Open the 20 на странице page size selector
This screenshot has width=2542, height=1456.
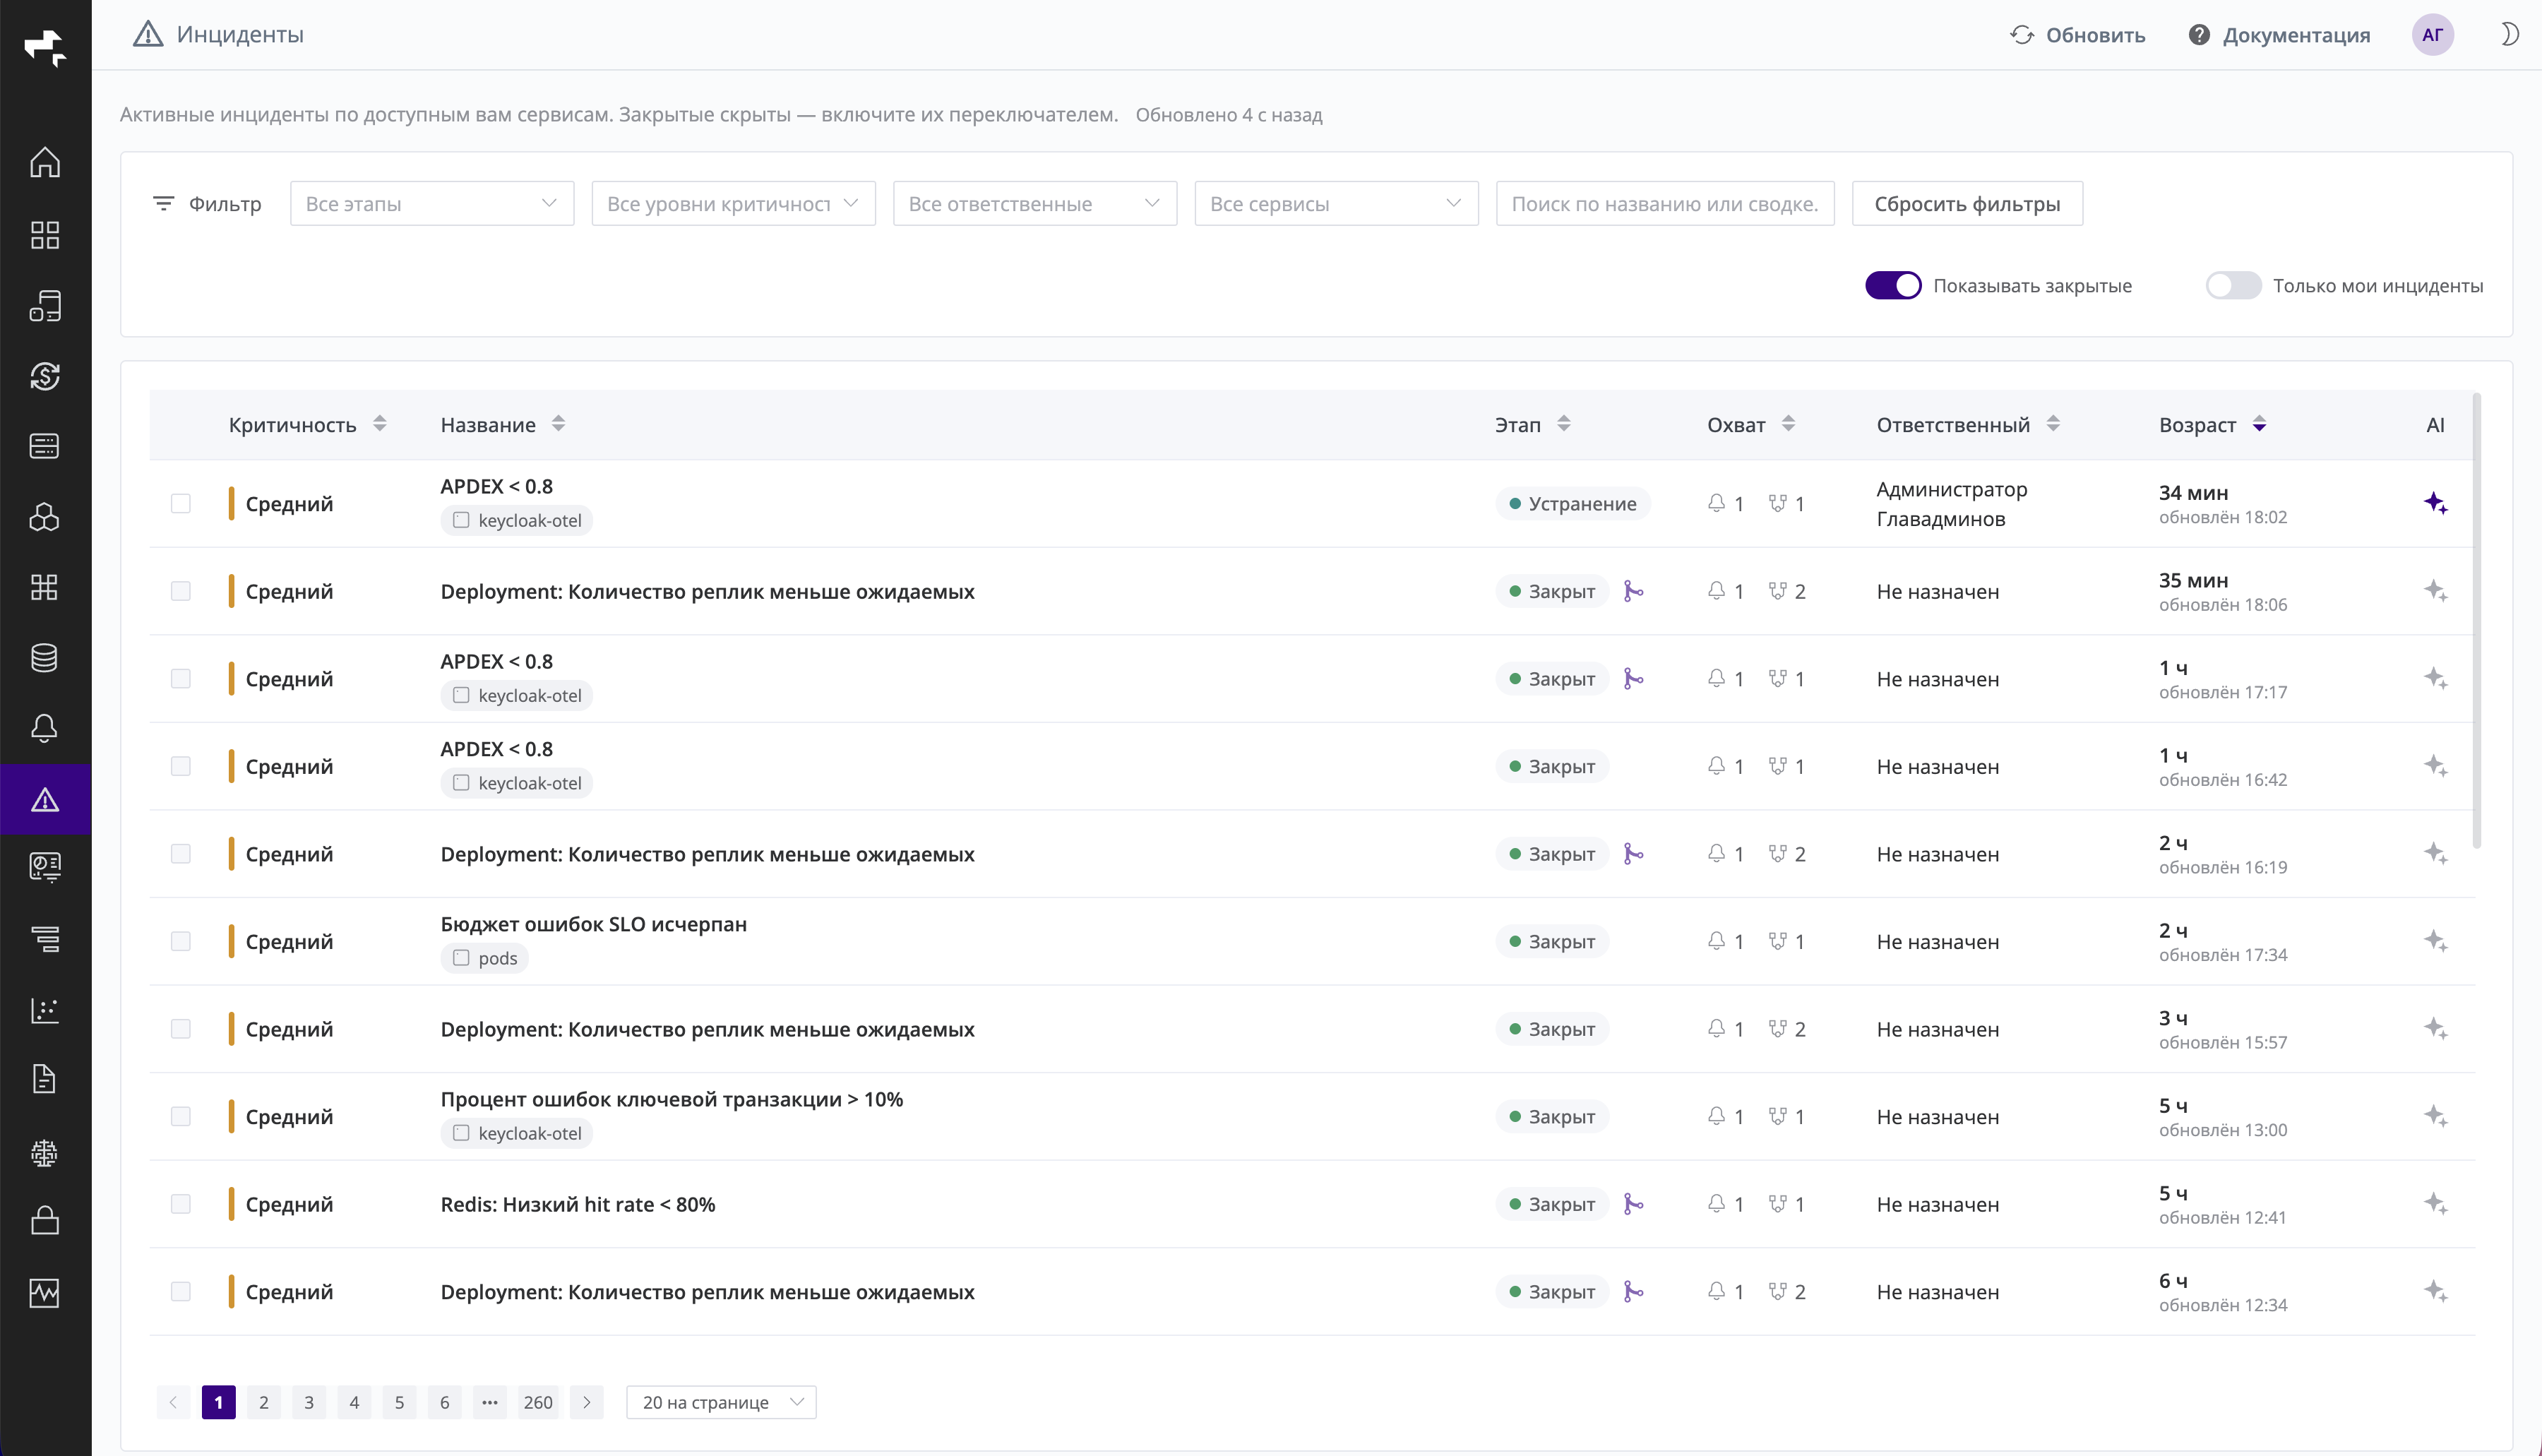(x=721, y=1402)
